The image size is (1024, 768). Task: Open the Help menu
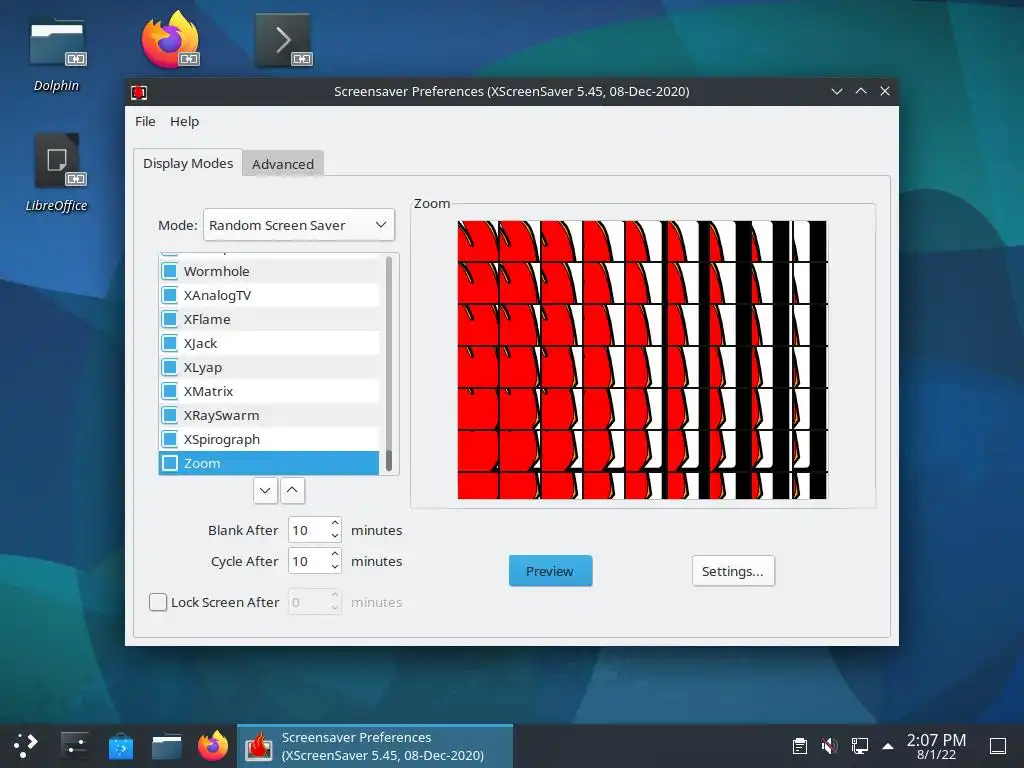184,121
